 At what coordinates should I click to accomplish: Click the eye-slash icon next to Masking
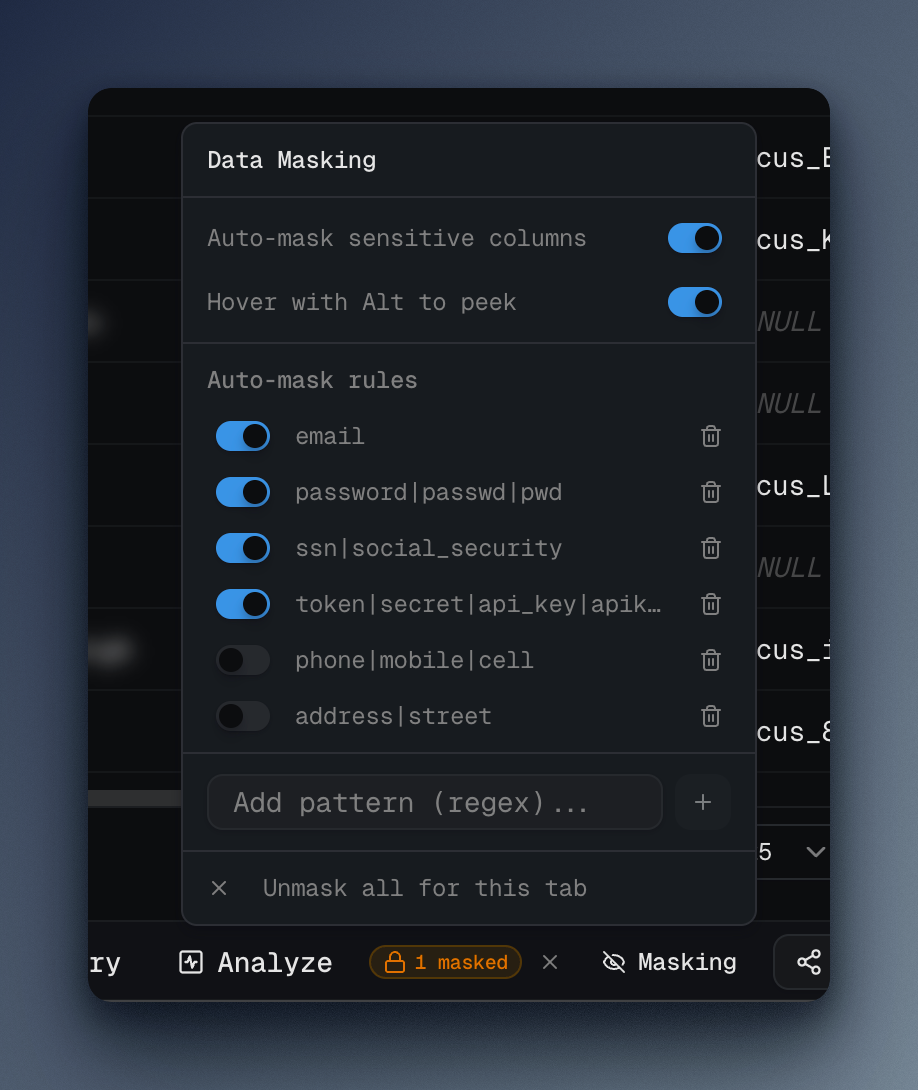tap(612, 962)
